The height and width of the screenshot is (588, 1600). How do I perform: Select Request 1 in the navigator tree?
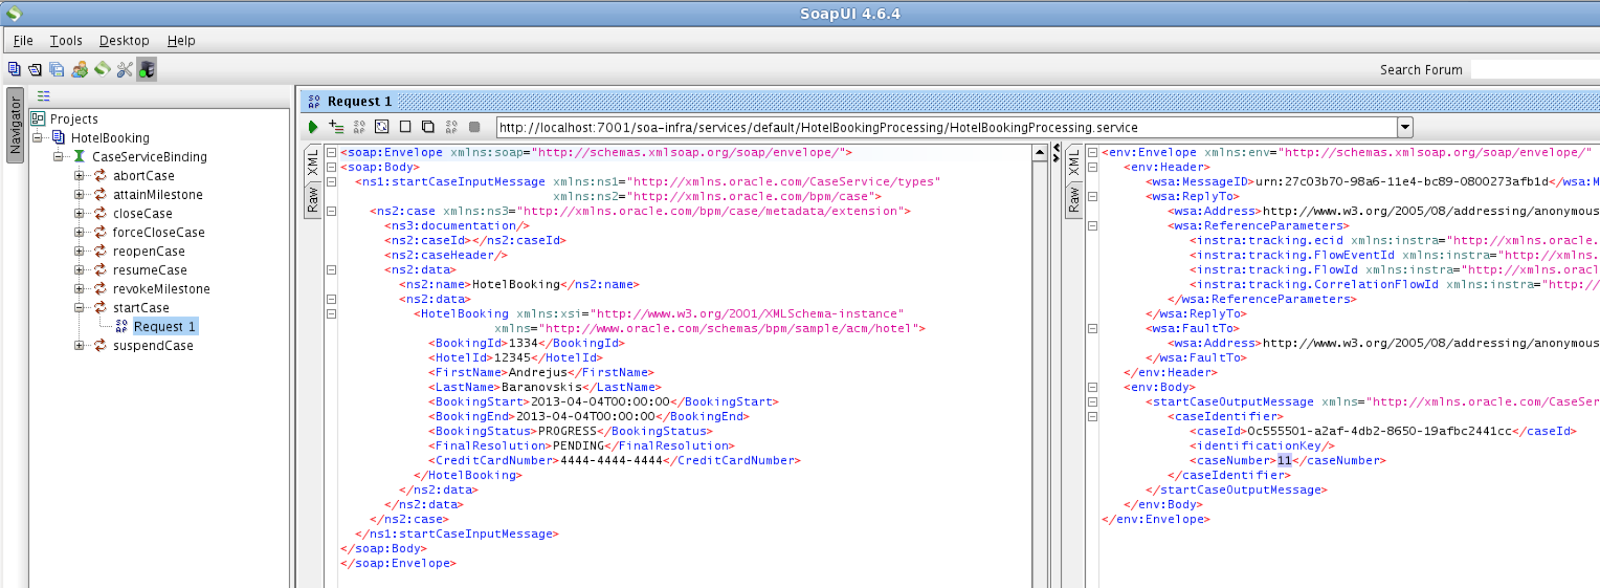[164, 326]
